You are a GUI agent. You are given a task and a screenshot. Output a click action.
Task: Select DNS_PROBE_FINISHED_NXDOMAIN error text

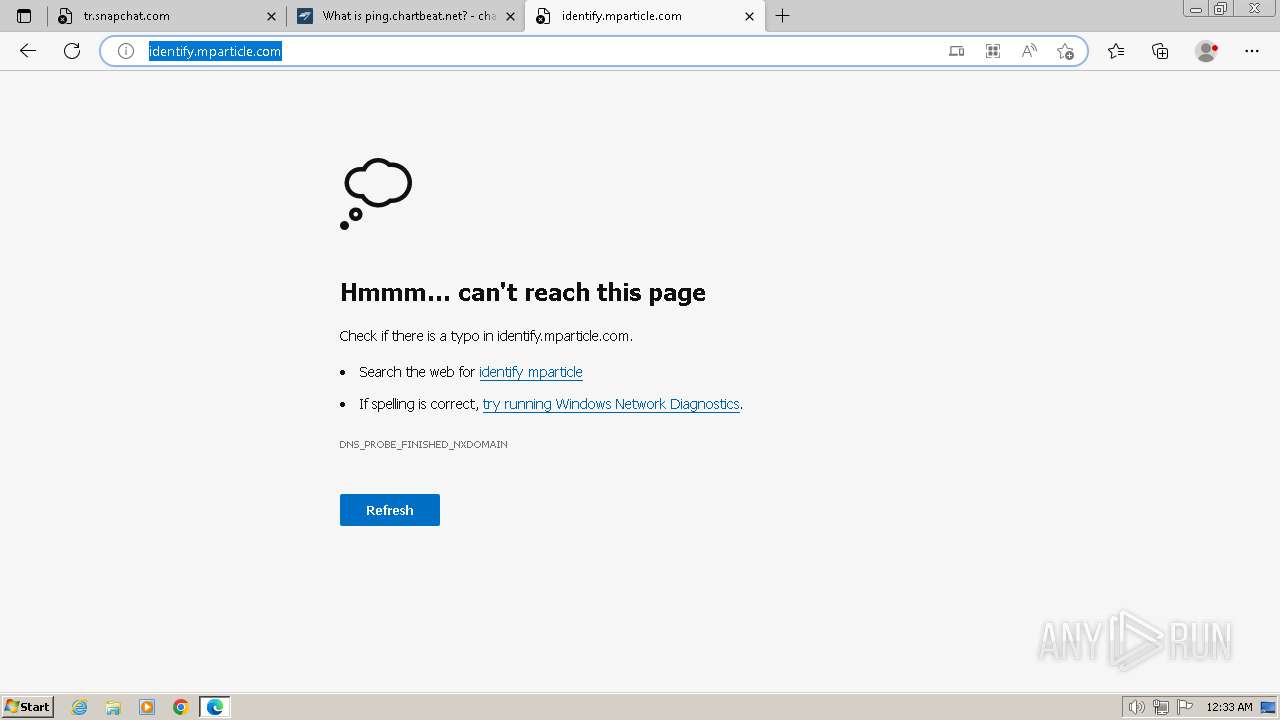pyautogui.click(x=423, y=444)
